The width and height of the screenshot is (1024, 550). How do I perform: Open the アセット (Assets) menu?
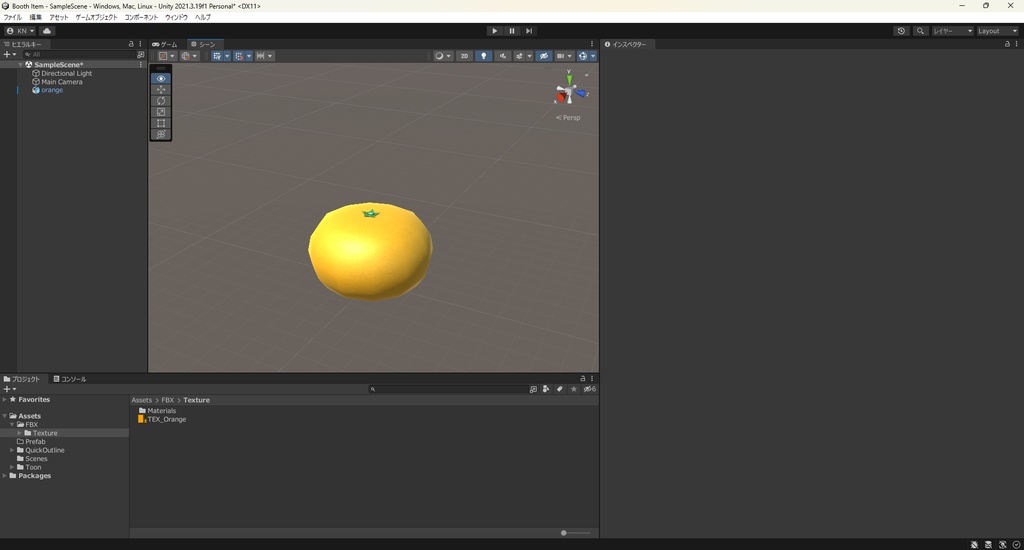coord(59,18)
